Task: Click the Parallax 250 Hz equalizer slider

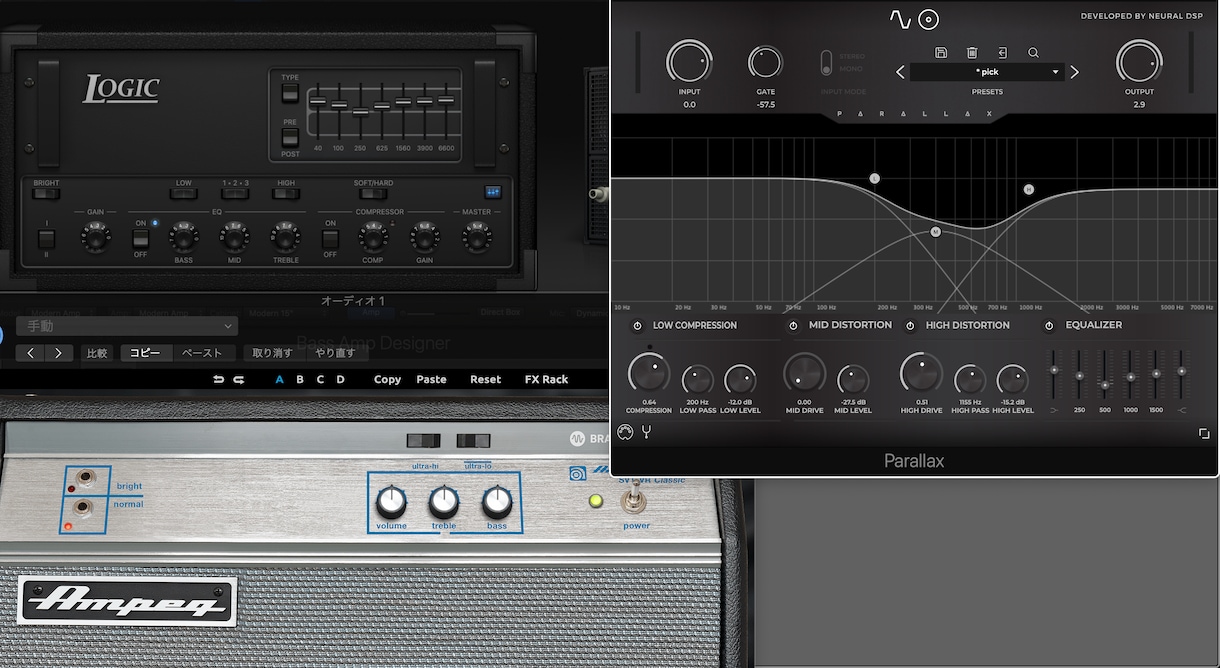Action: pos(1079,376)
